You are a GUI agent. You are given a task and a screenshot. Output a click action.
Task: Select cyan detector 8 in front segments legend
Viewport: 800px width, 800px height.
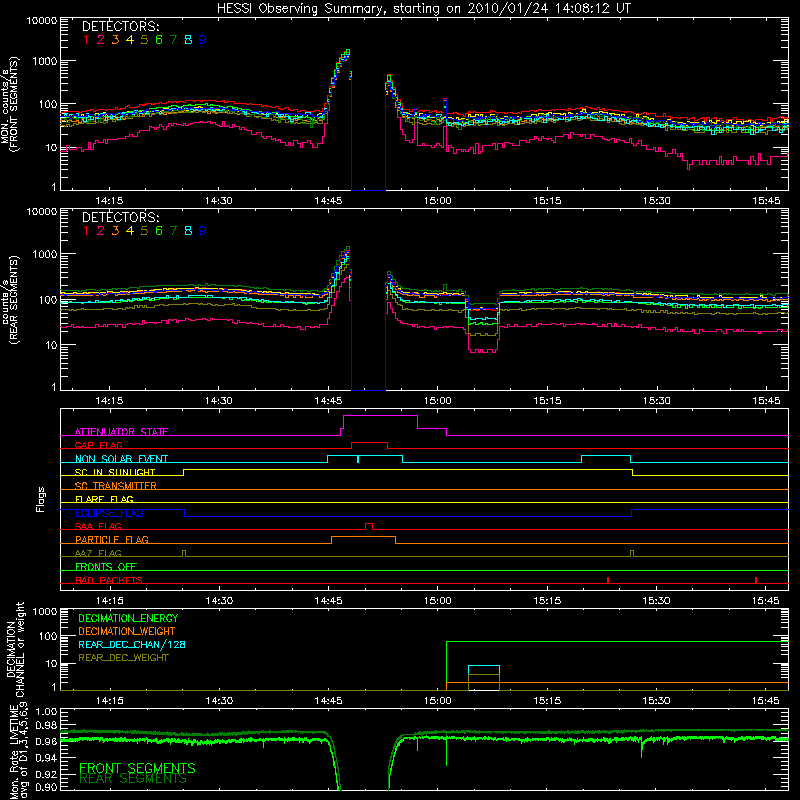188,40
